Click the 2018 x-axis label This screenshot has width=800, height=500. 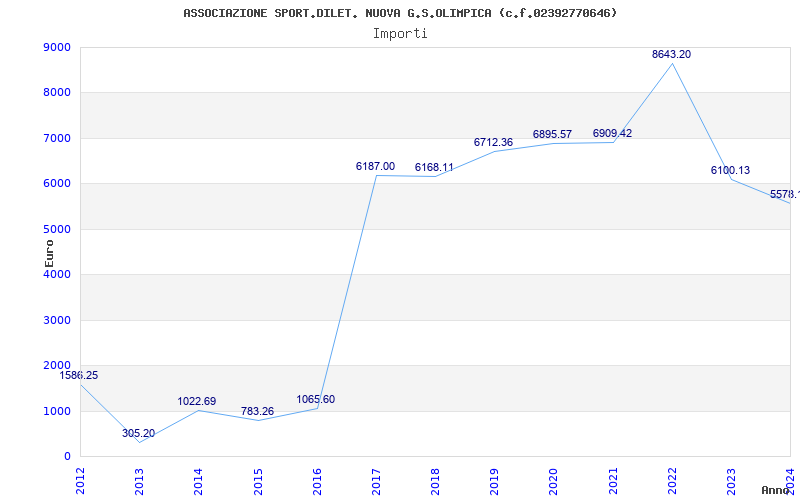pyautogui.click(x=435, y=481)
